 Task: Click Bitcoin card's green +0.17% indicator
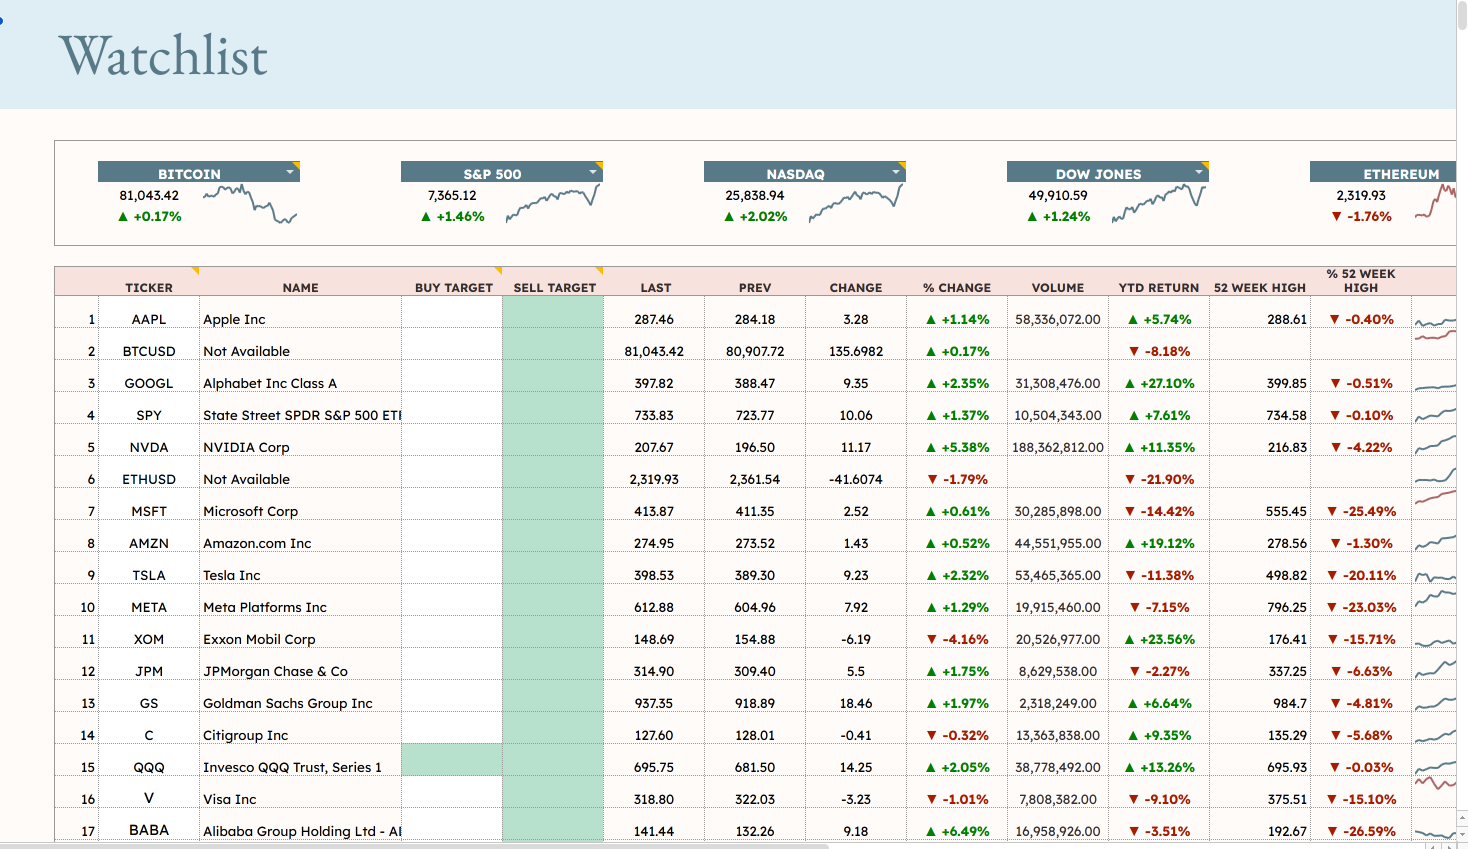[x=150, y=216]
